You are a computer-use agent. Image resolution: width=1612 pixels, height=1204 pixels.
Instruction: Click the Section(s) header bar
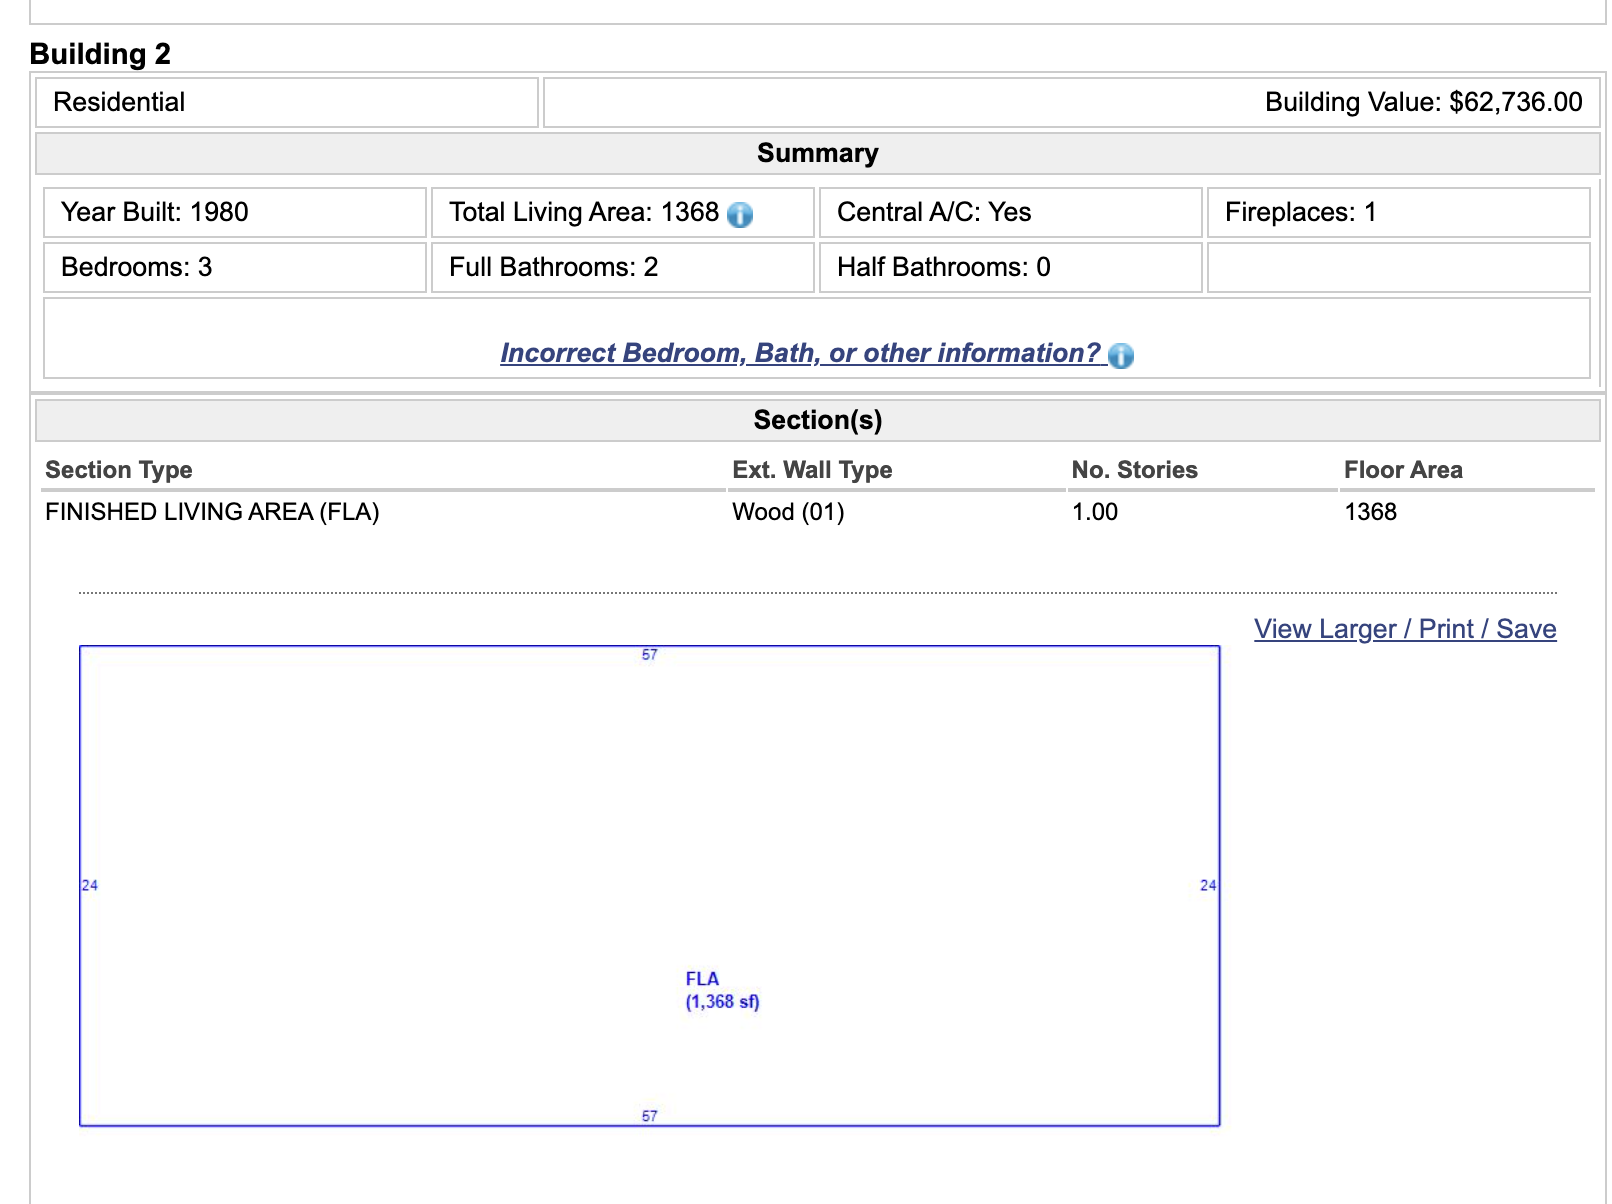(x=817, y=420)
